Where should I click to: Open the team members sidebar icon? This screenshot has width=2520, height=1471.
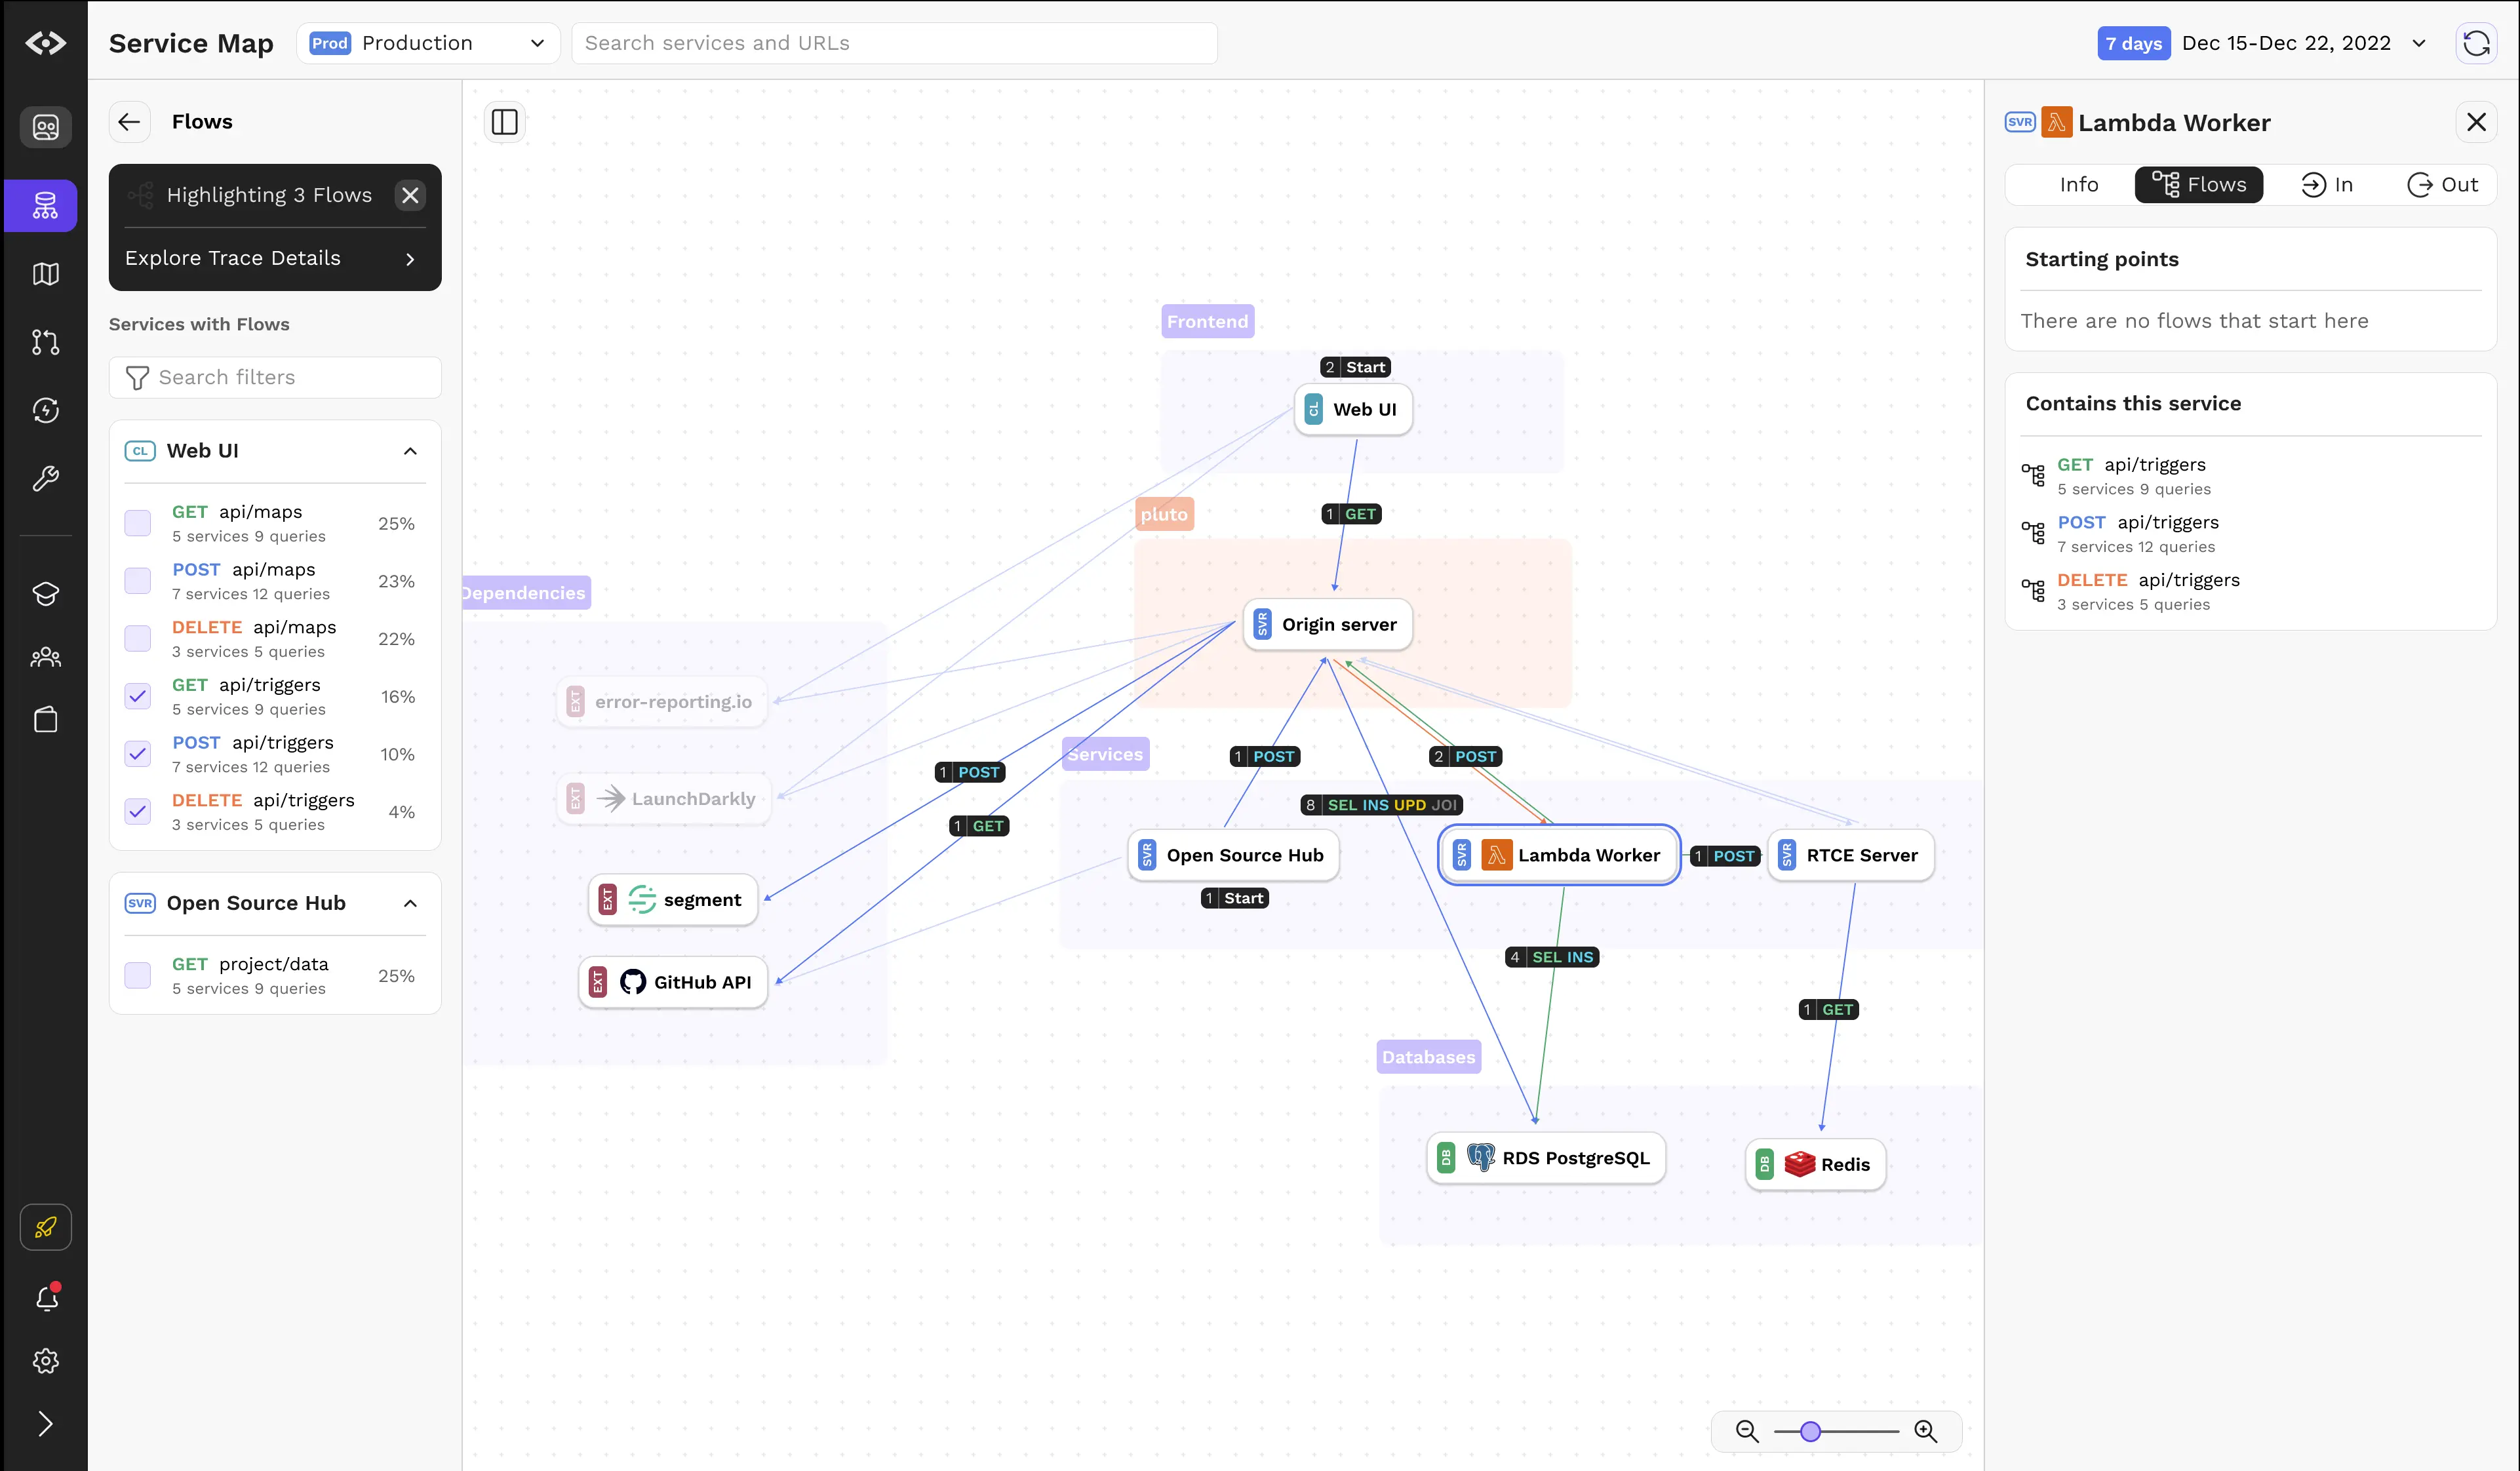click(x=45, y=657)
